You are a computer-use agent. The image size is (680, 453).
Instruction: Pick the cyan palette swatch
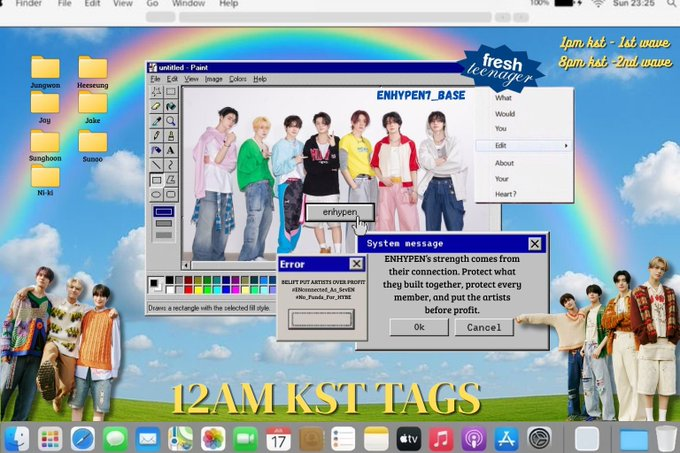click(217, 289)
